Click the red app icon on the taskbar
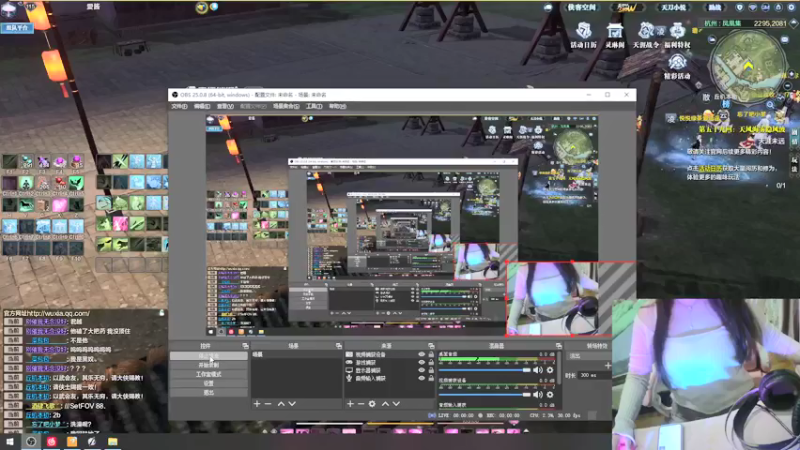The image size is (800, 450). [52, 442]
